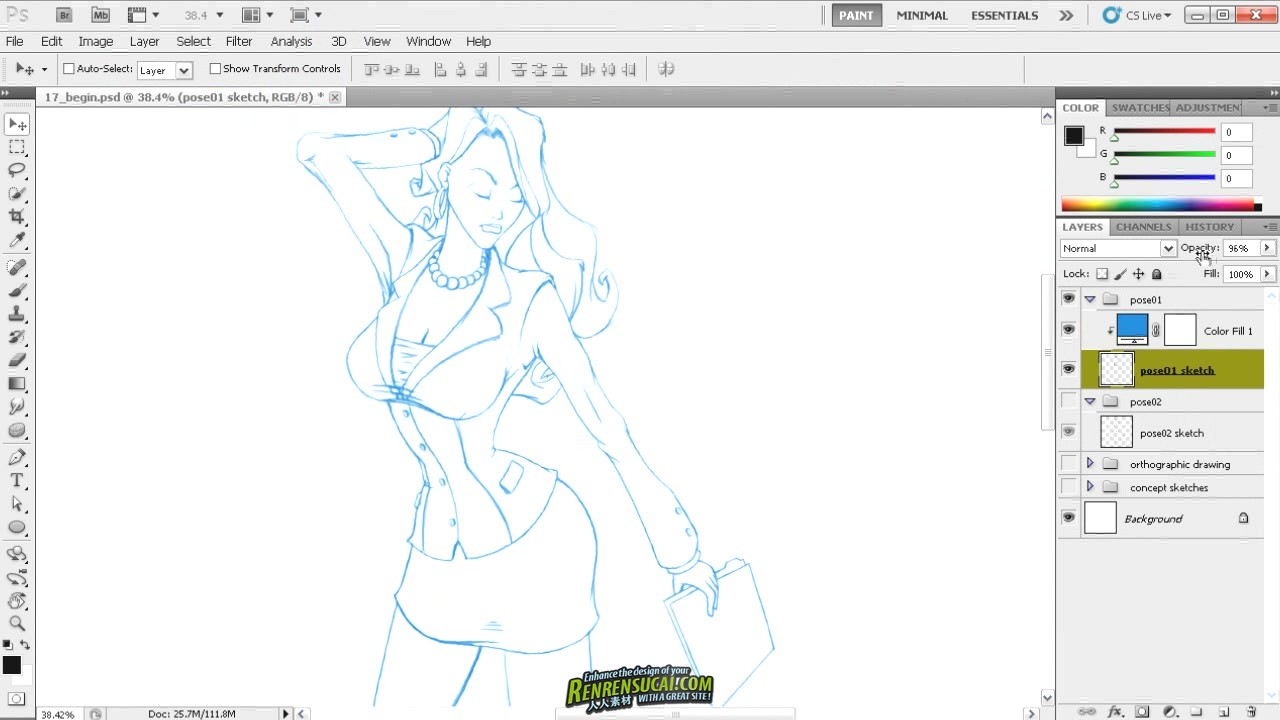Open the Filter menu
The image size is (1280, 720).
pyautogui.click(x=239, y=41)
